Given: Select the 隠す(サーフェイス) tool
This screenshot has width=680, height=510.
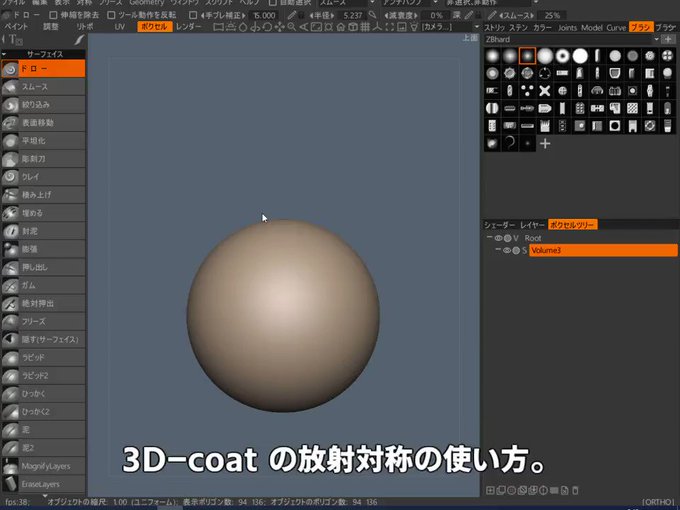Looking at the screenshot, I should point(43,340).
